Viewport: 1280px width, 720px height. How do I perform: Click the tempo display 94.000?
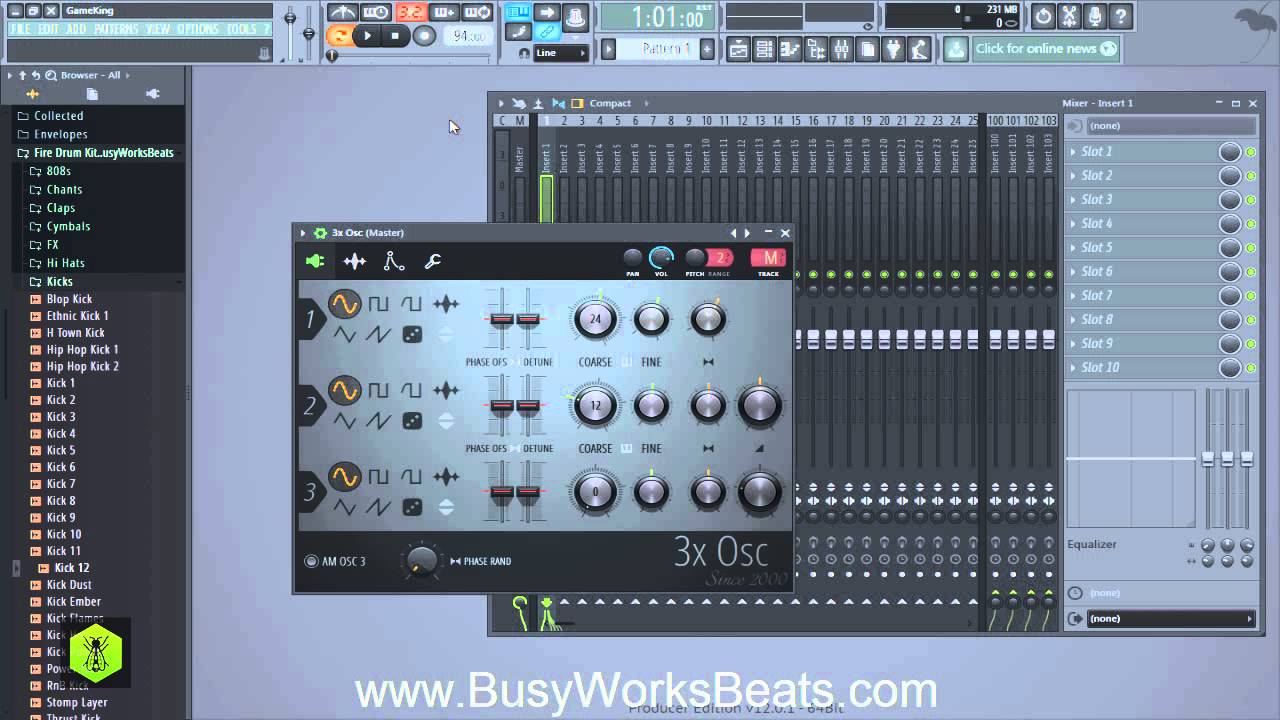click(469, 36)
